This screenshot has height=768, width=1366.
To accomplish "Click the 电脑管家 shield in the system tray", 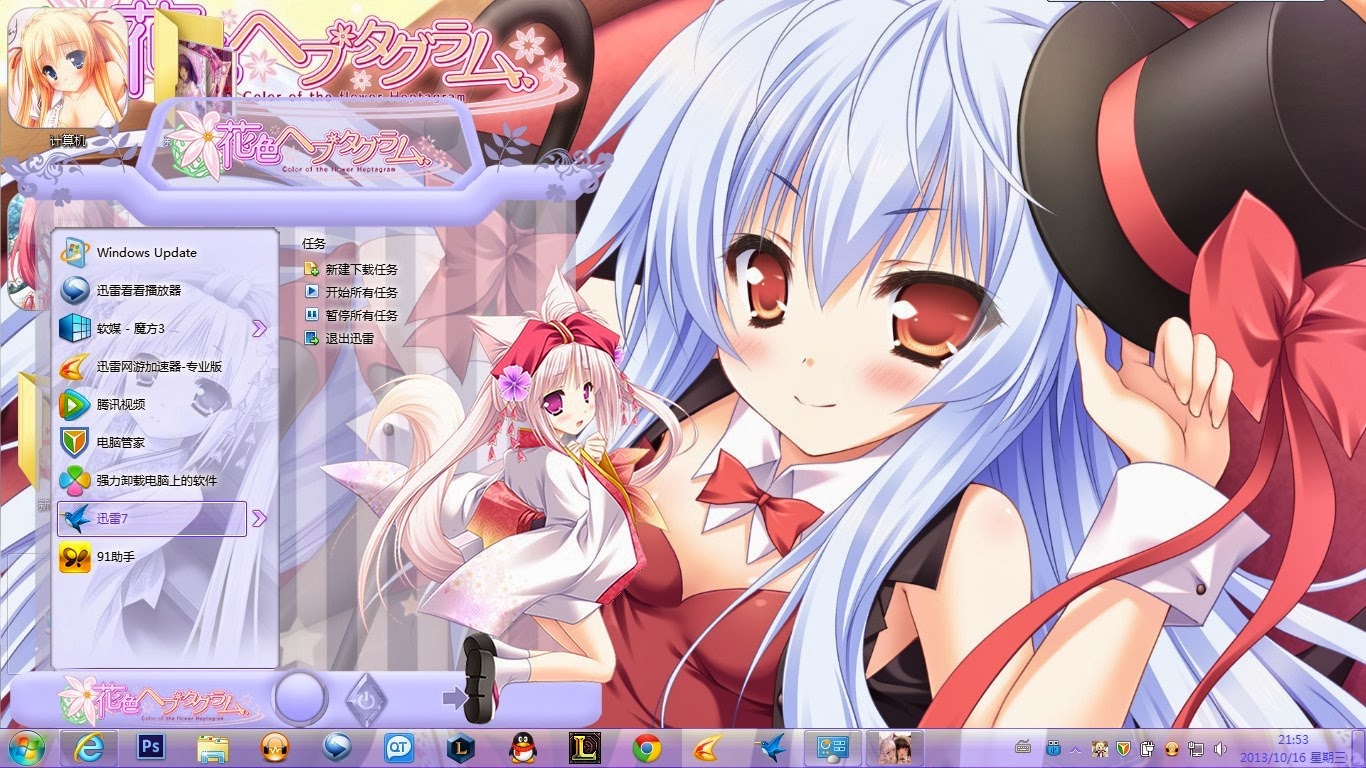I will (1122, 749).
